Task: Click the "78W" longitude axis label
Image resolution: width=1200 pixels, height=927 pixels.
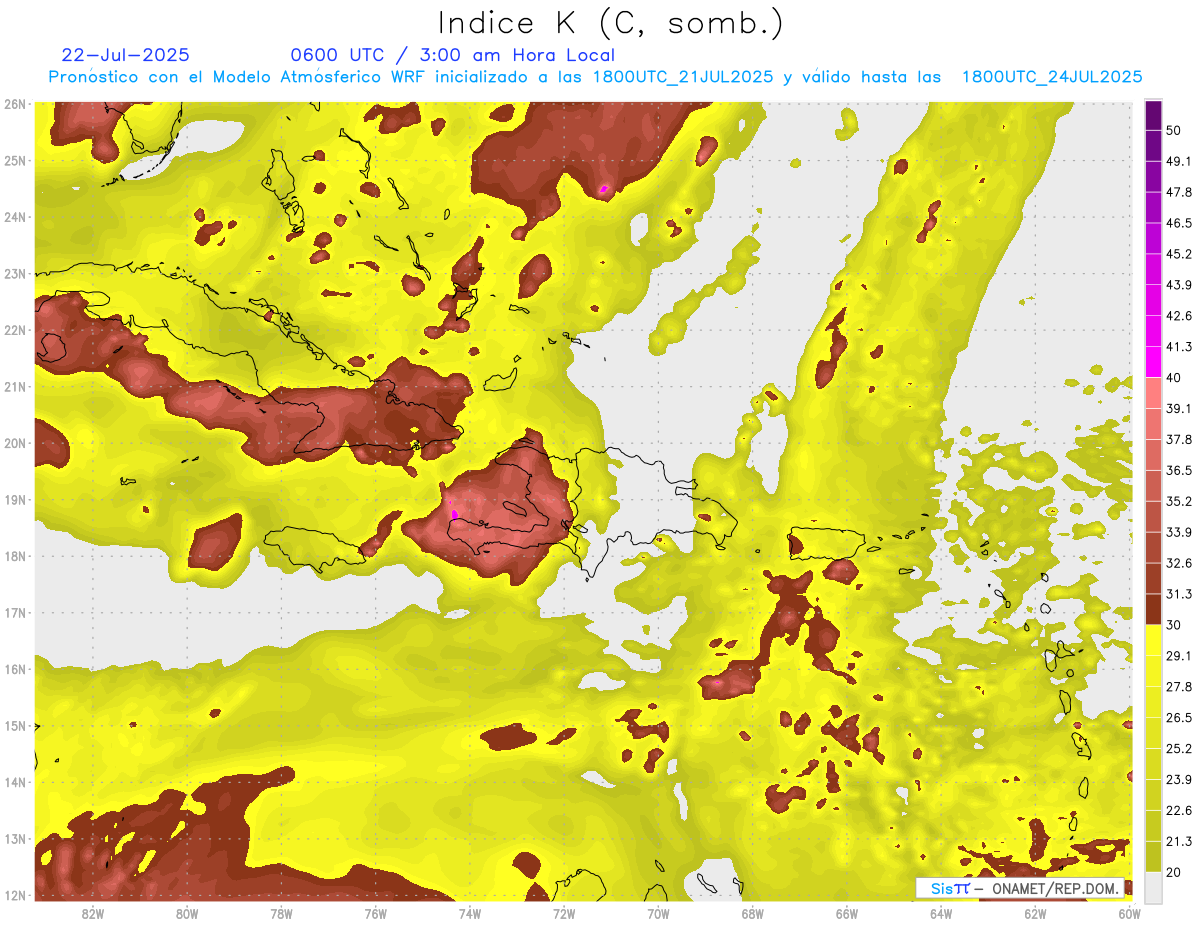Action: (281, 913)
